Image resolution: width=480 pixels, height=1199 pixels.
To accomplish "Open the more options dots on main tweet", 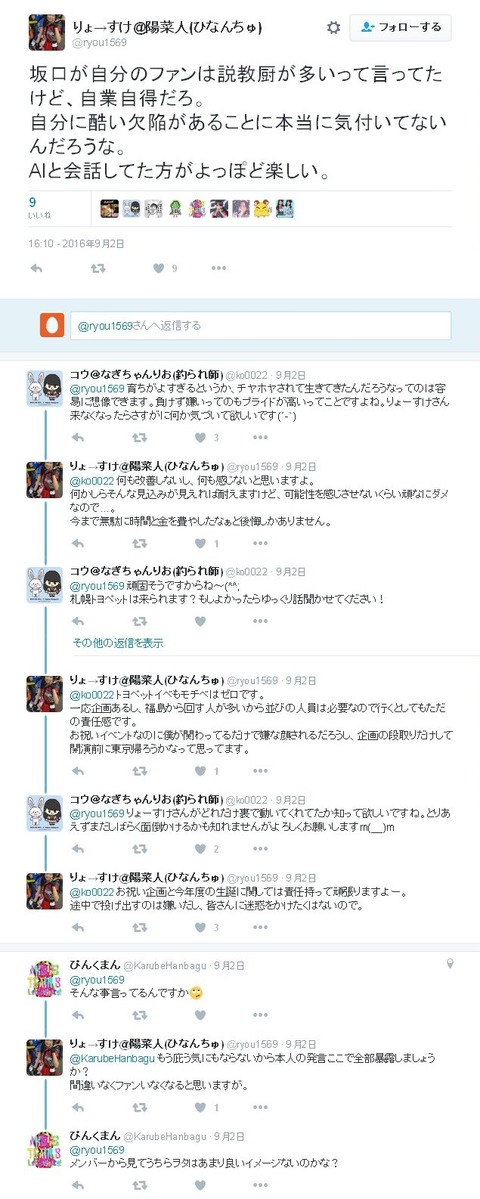I will (x=219, y=268).
